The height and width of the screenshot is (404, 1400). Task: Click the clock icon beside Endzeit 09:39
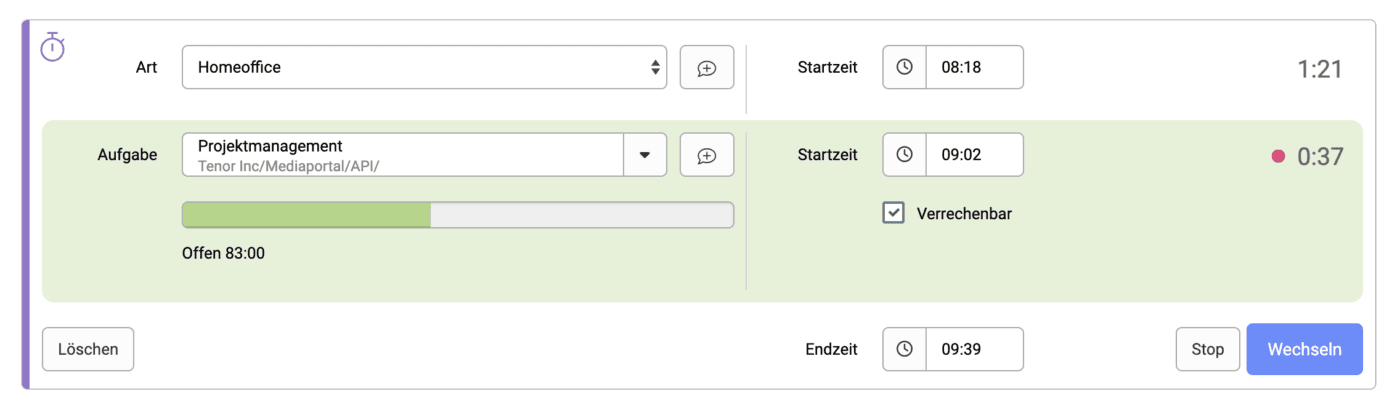click(904, 349)
